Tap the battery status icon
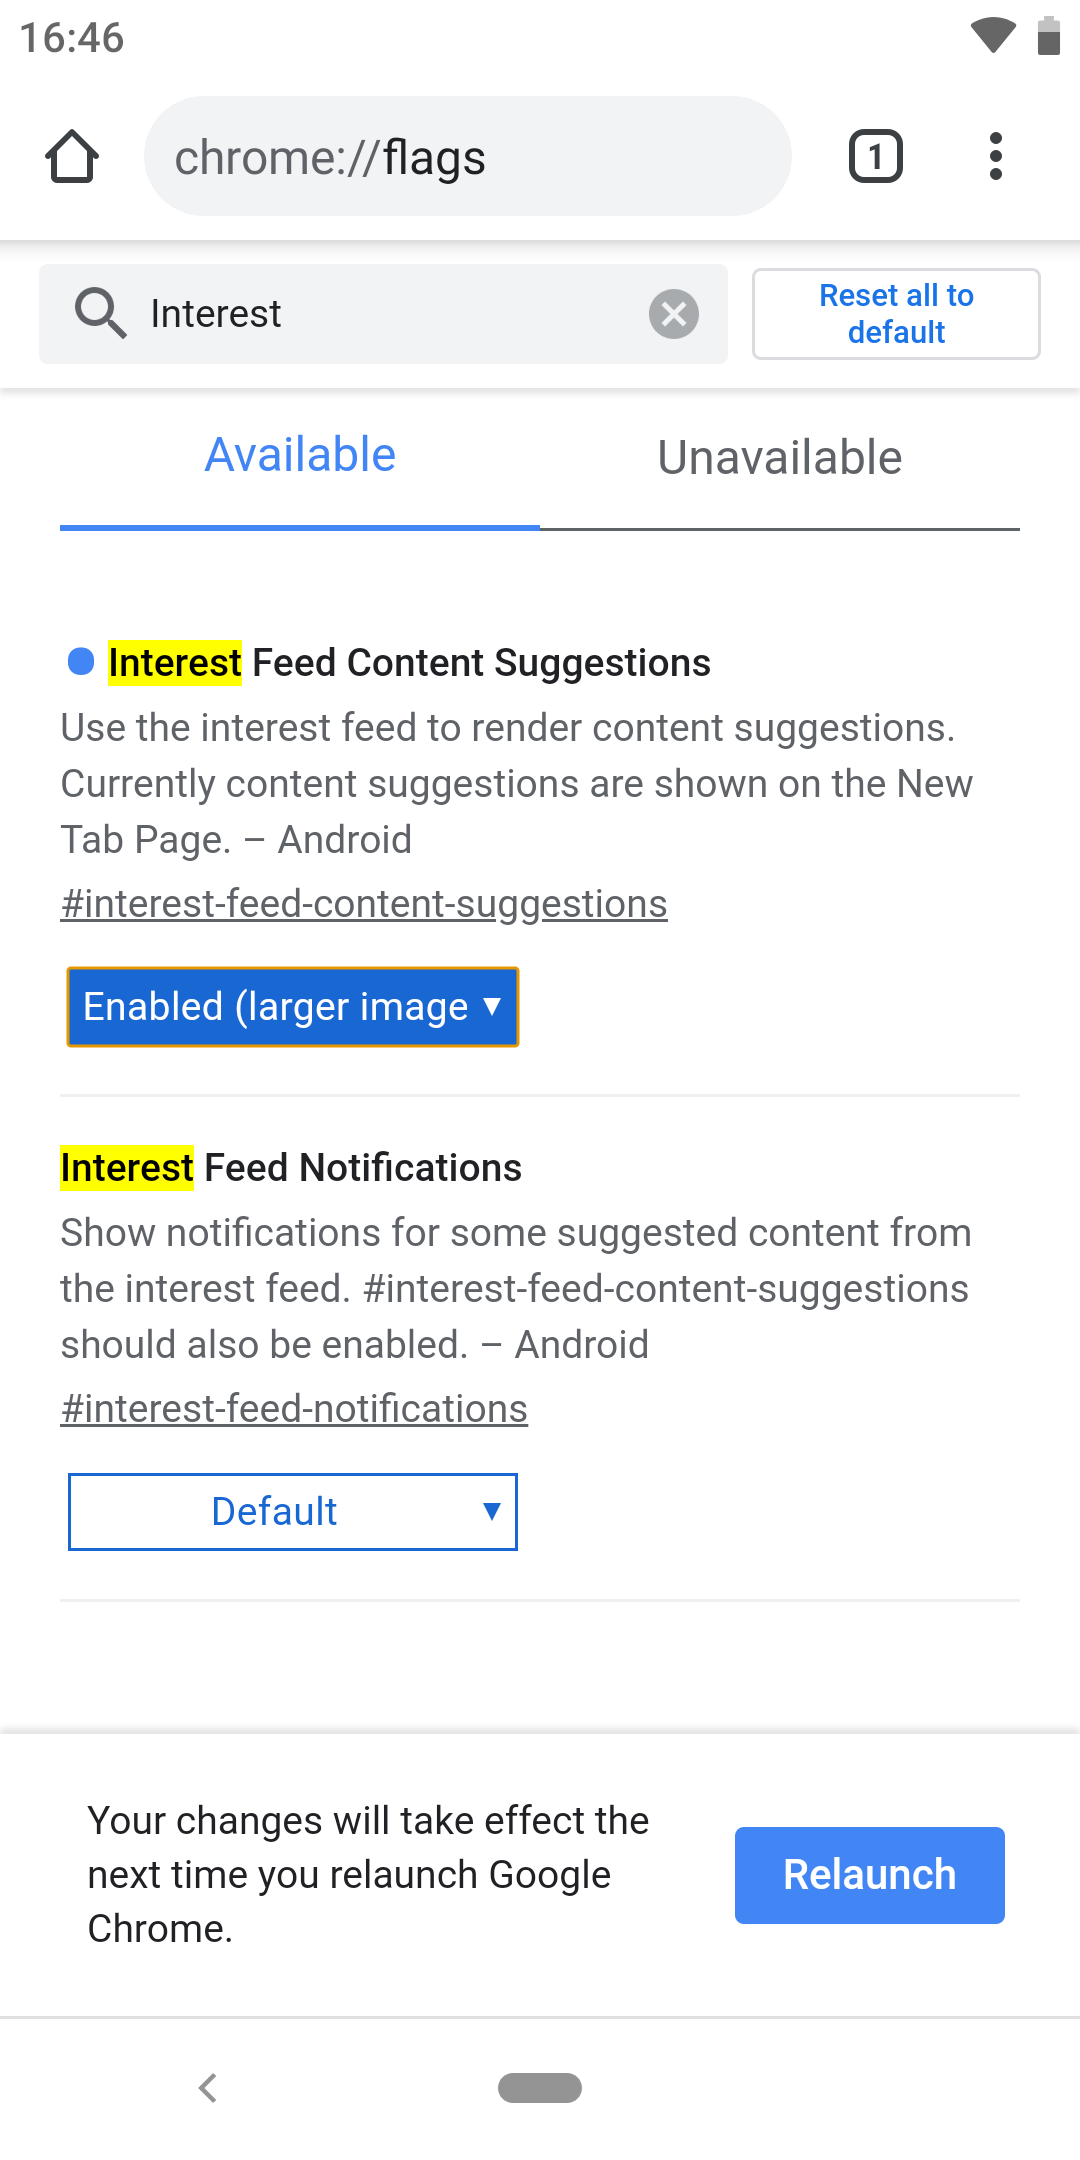 point(1049,36)
